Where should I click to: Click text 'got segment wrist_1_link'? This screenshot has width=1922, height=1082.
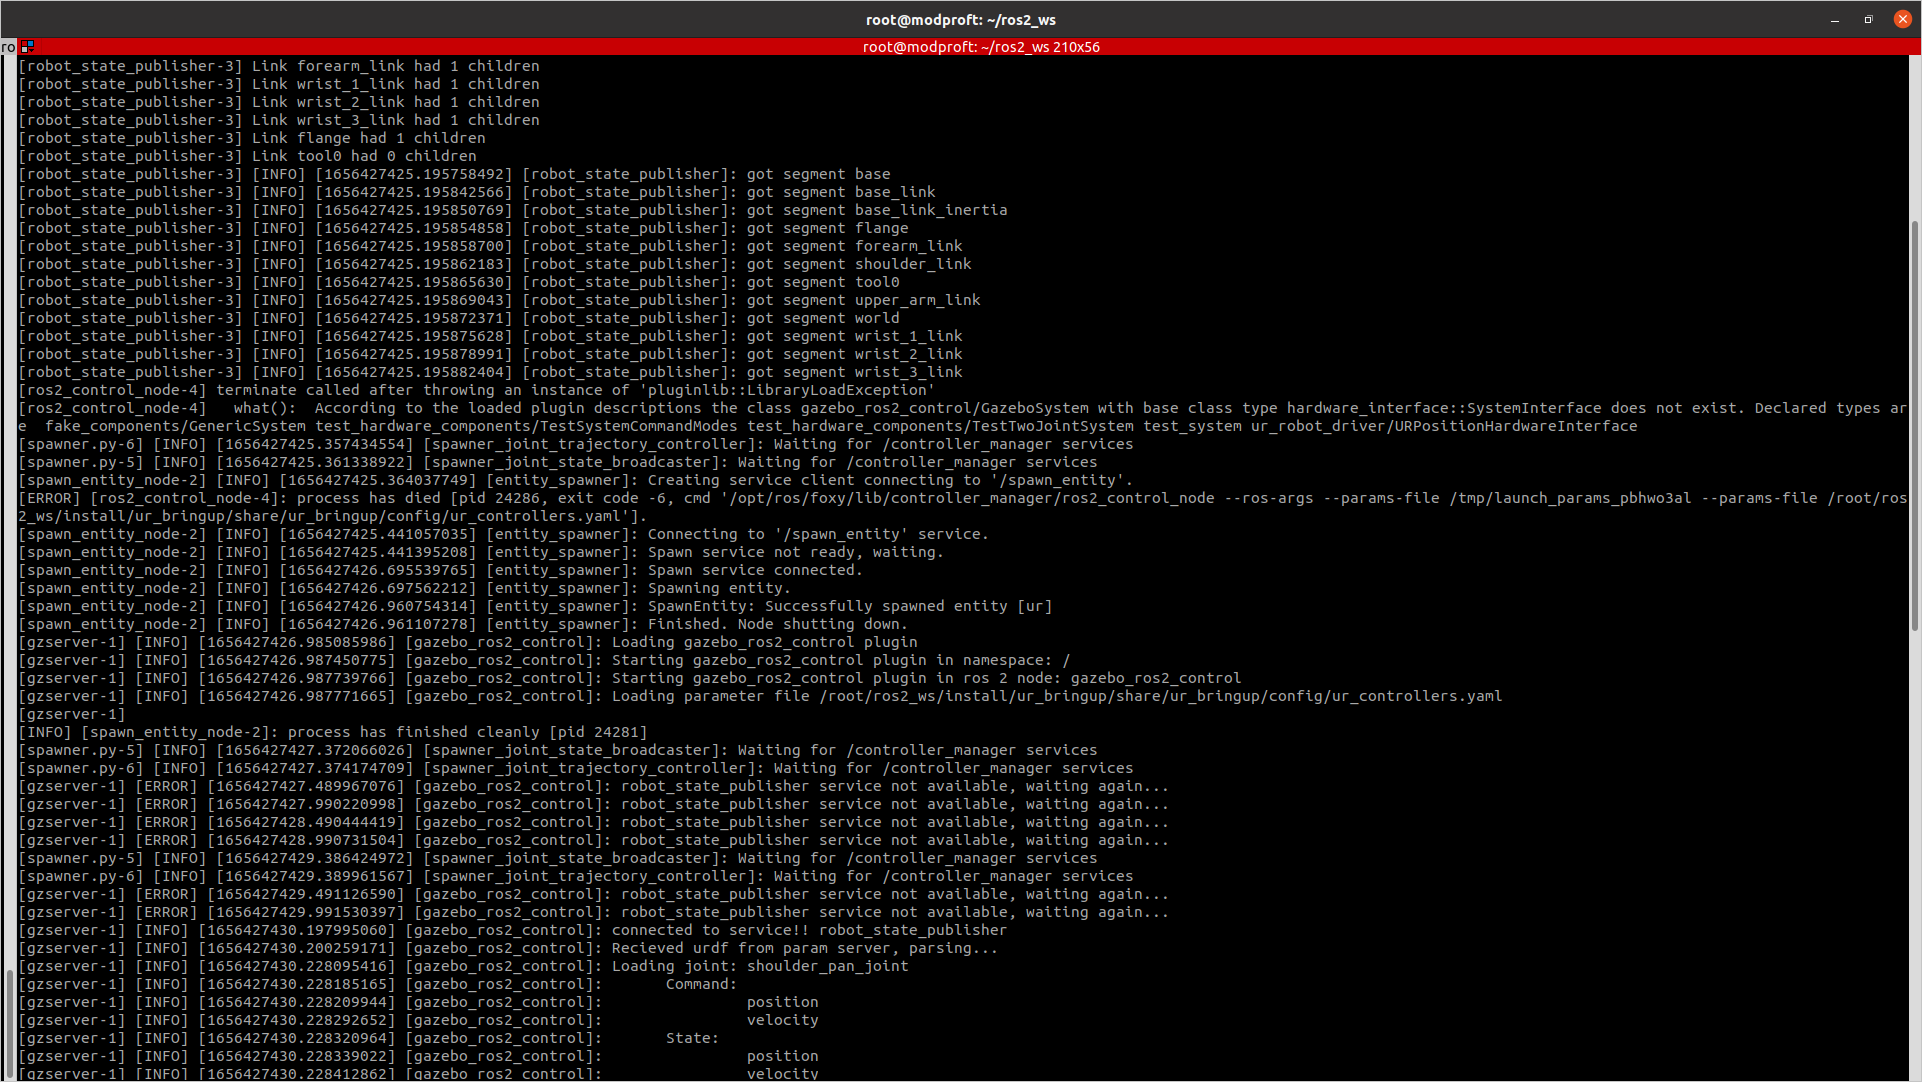854,336
